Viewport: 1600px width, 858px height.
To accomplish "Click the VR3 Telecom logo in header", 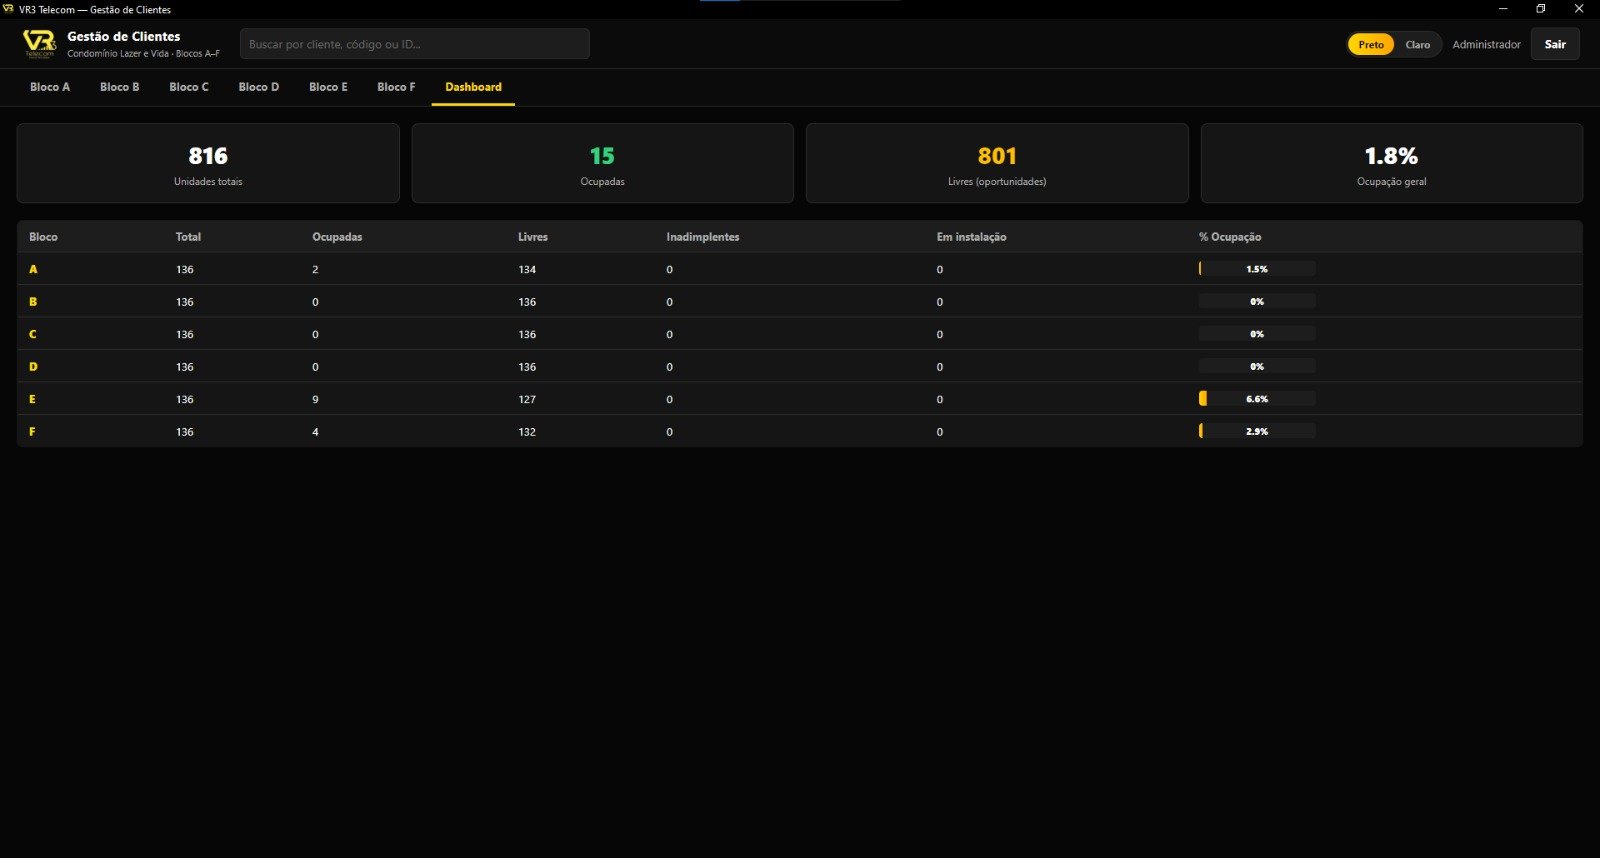I will click(40, 44).
